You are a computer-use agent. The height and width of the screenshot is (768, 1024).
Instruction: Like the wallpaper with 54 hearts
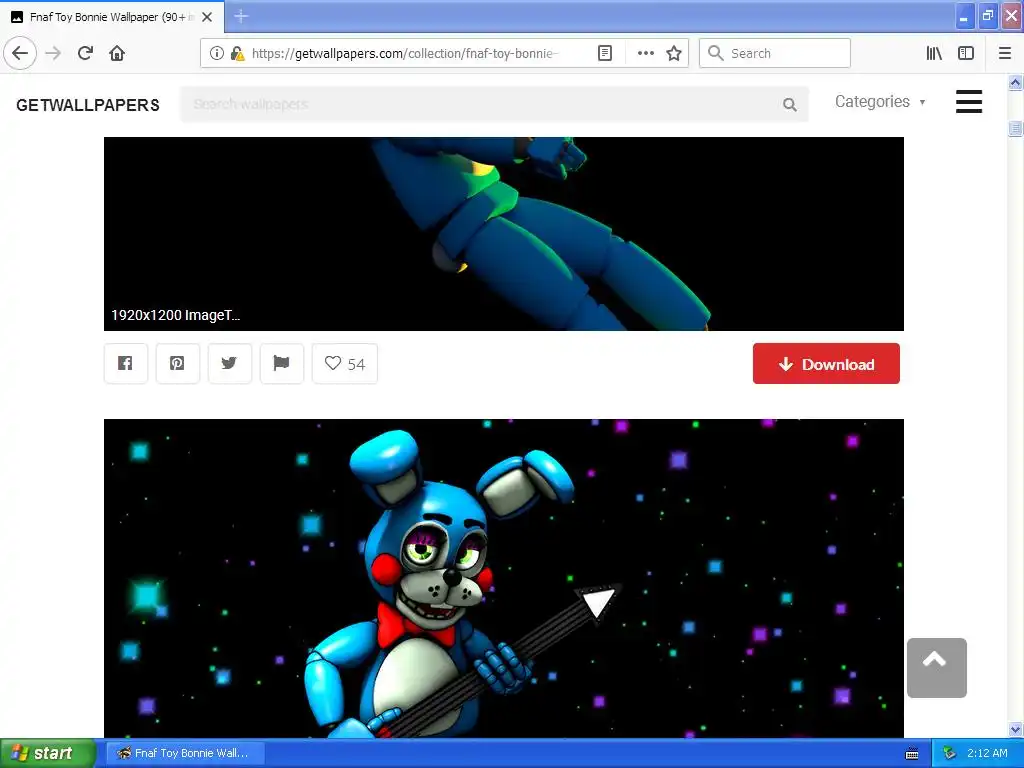coord(345,363)
